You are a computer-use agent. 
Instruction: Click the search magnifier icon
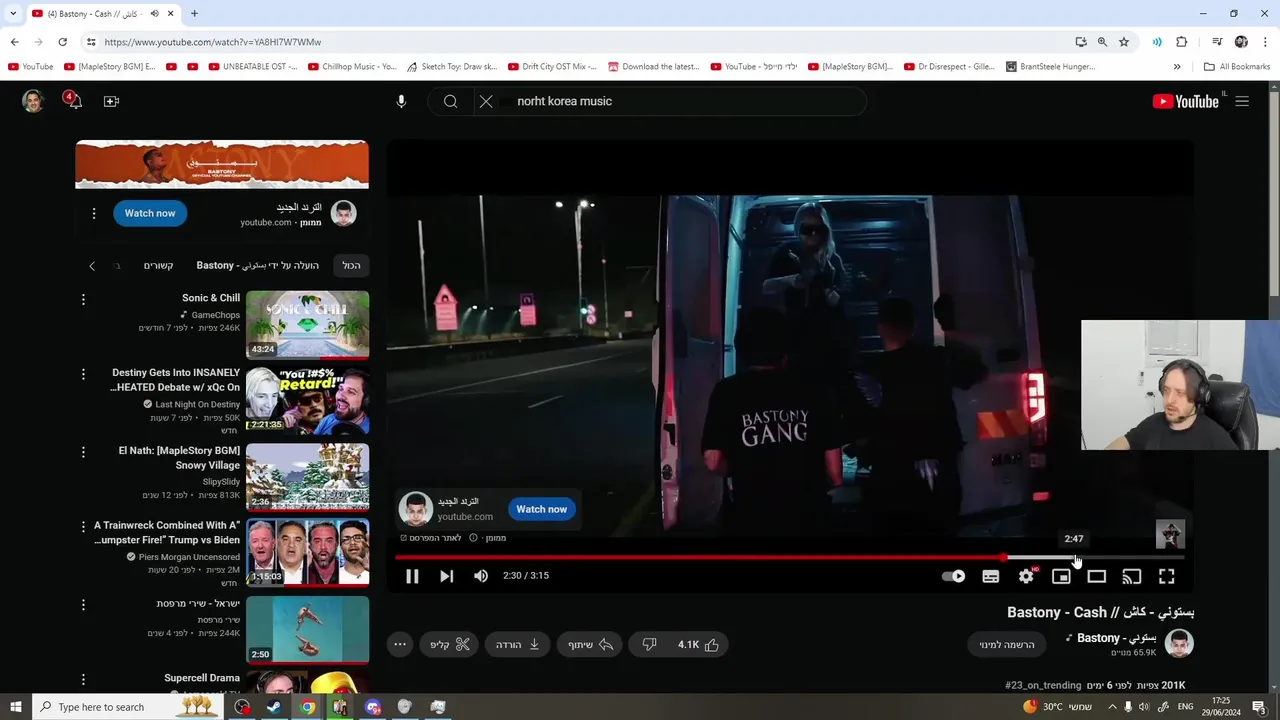tap(451, 101)
